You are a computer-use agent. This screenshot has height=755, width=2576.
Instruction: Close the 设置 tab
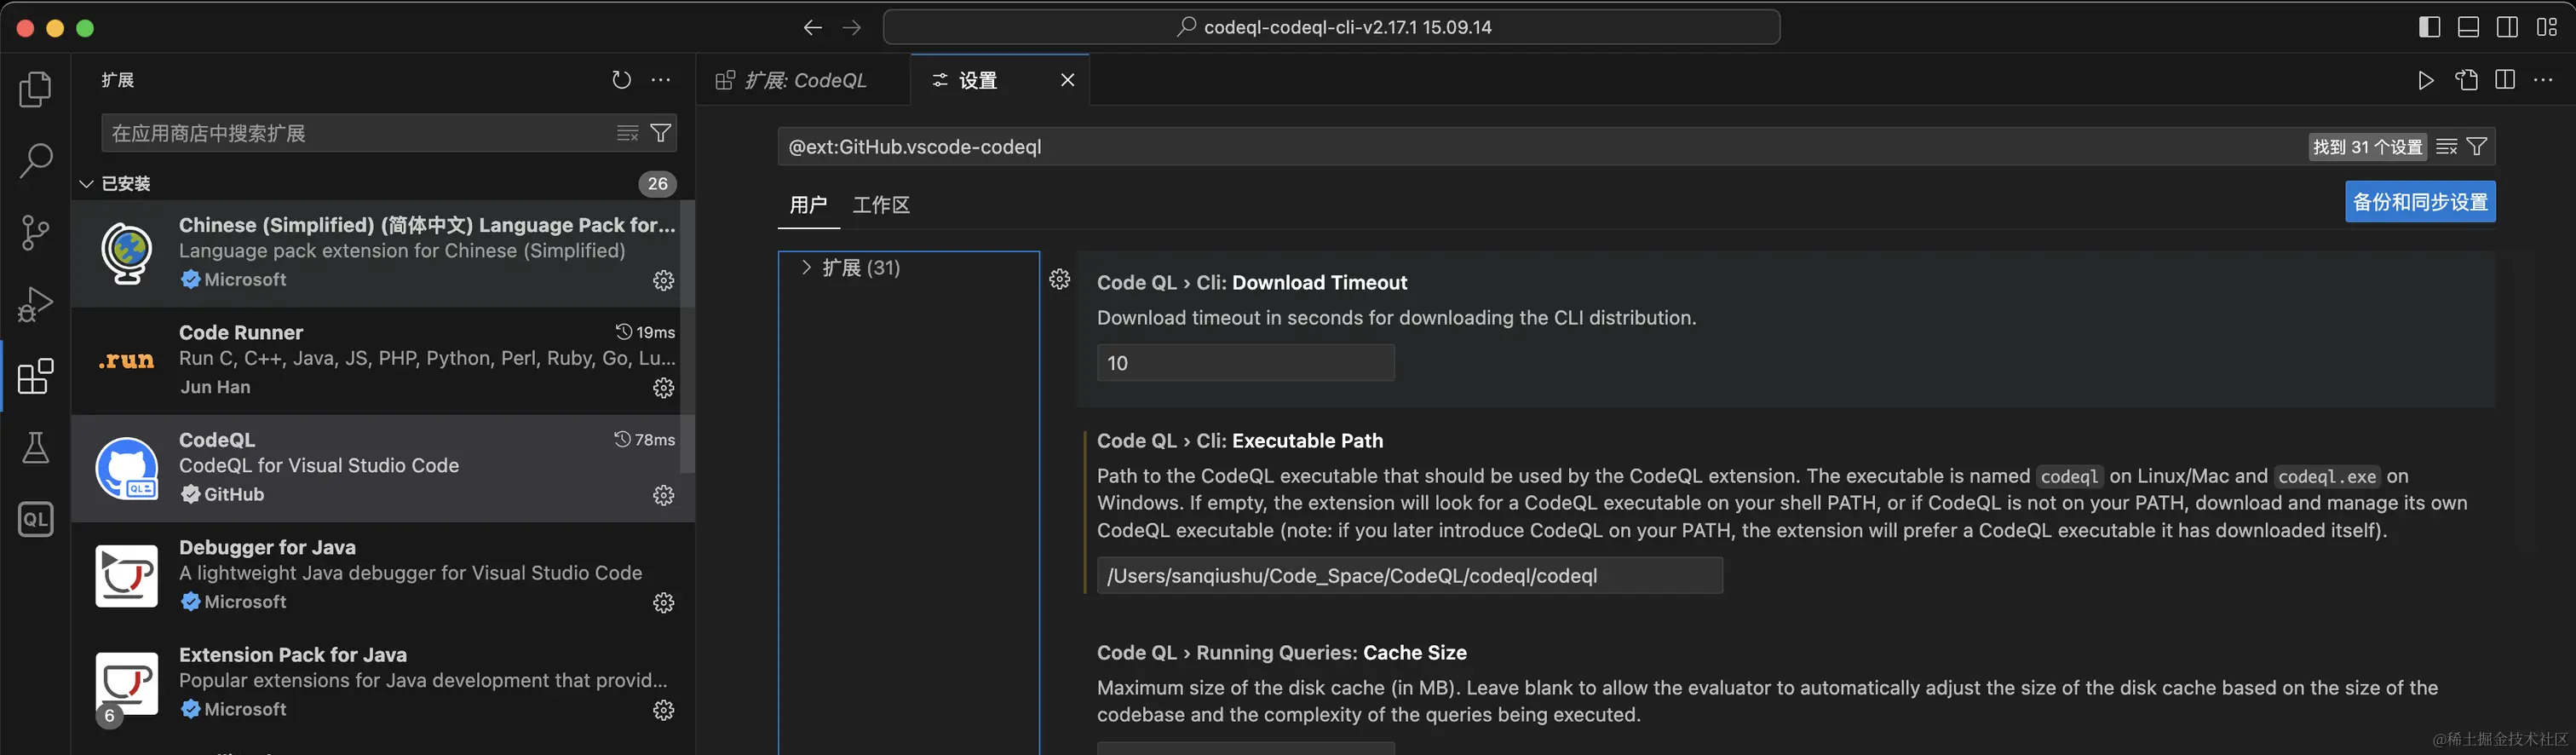click(x=1067, y=80)
